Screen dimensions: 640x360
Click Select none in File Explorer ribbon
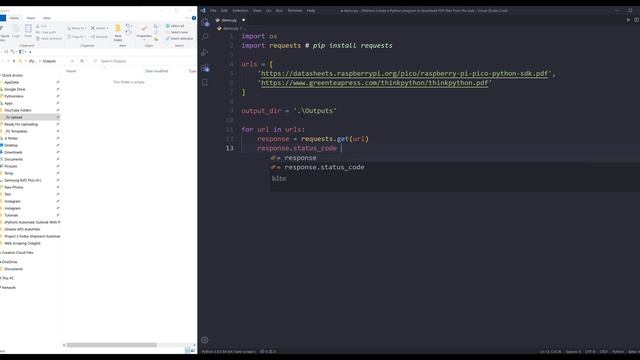point(176,32)
